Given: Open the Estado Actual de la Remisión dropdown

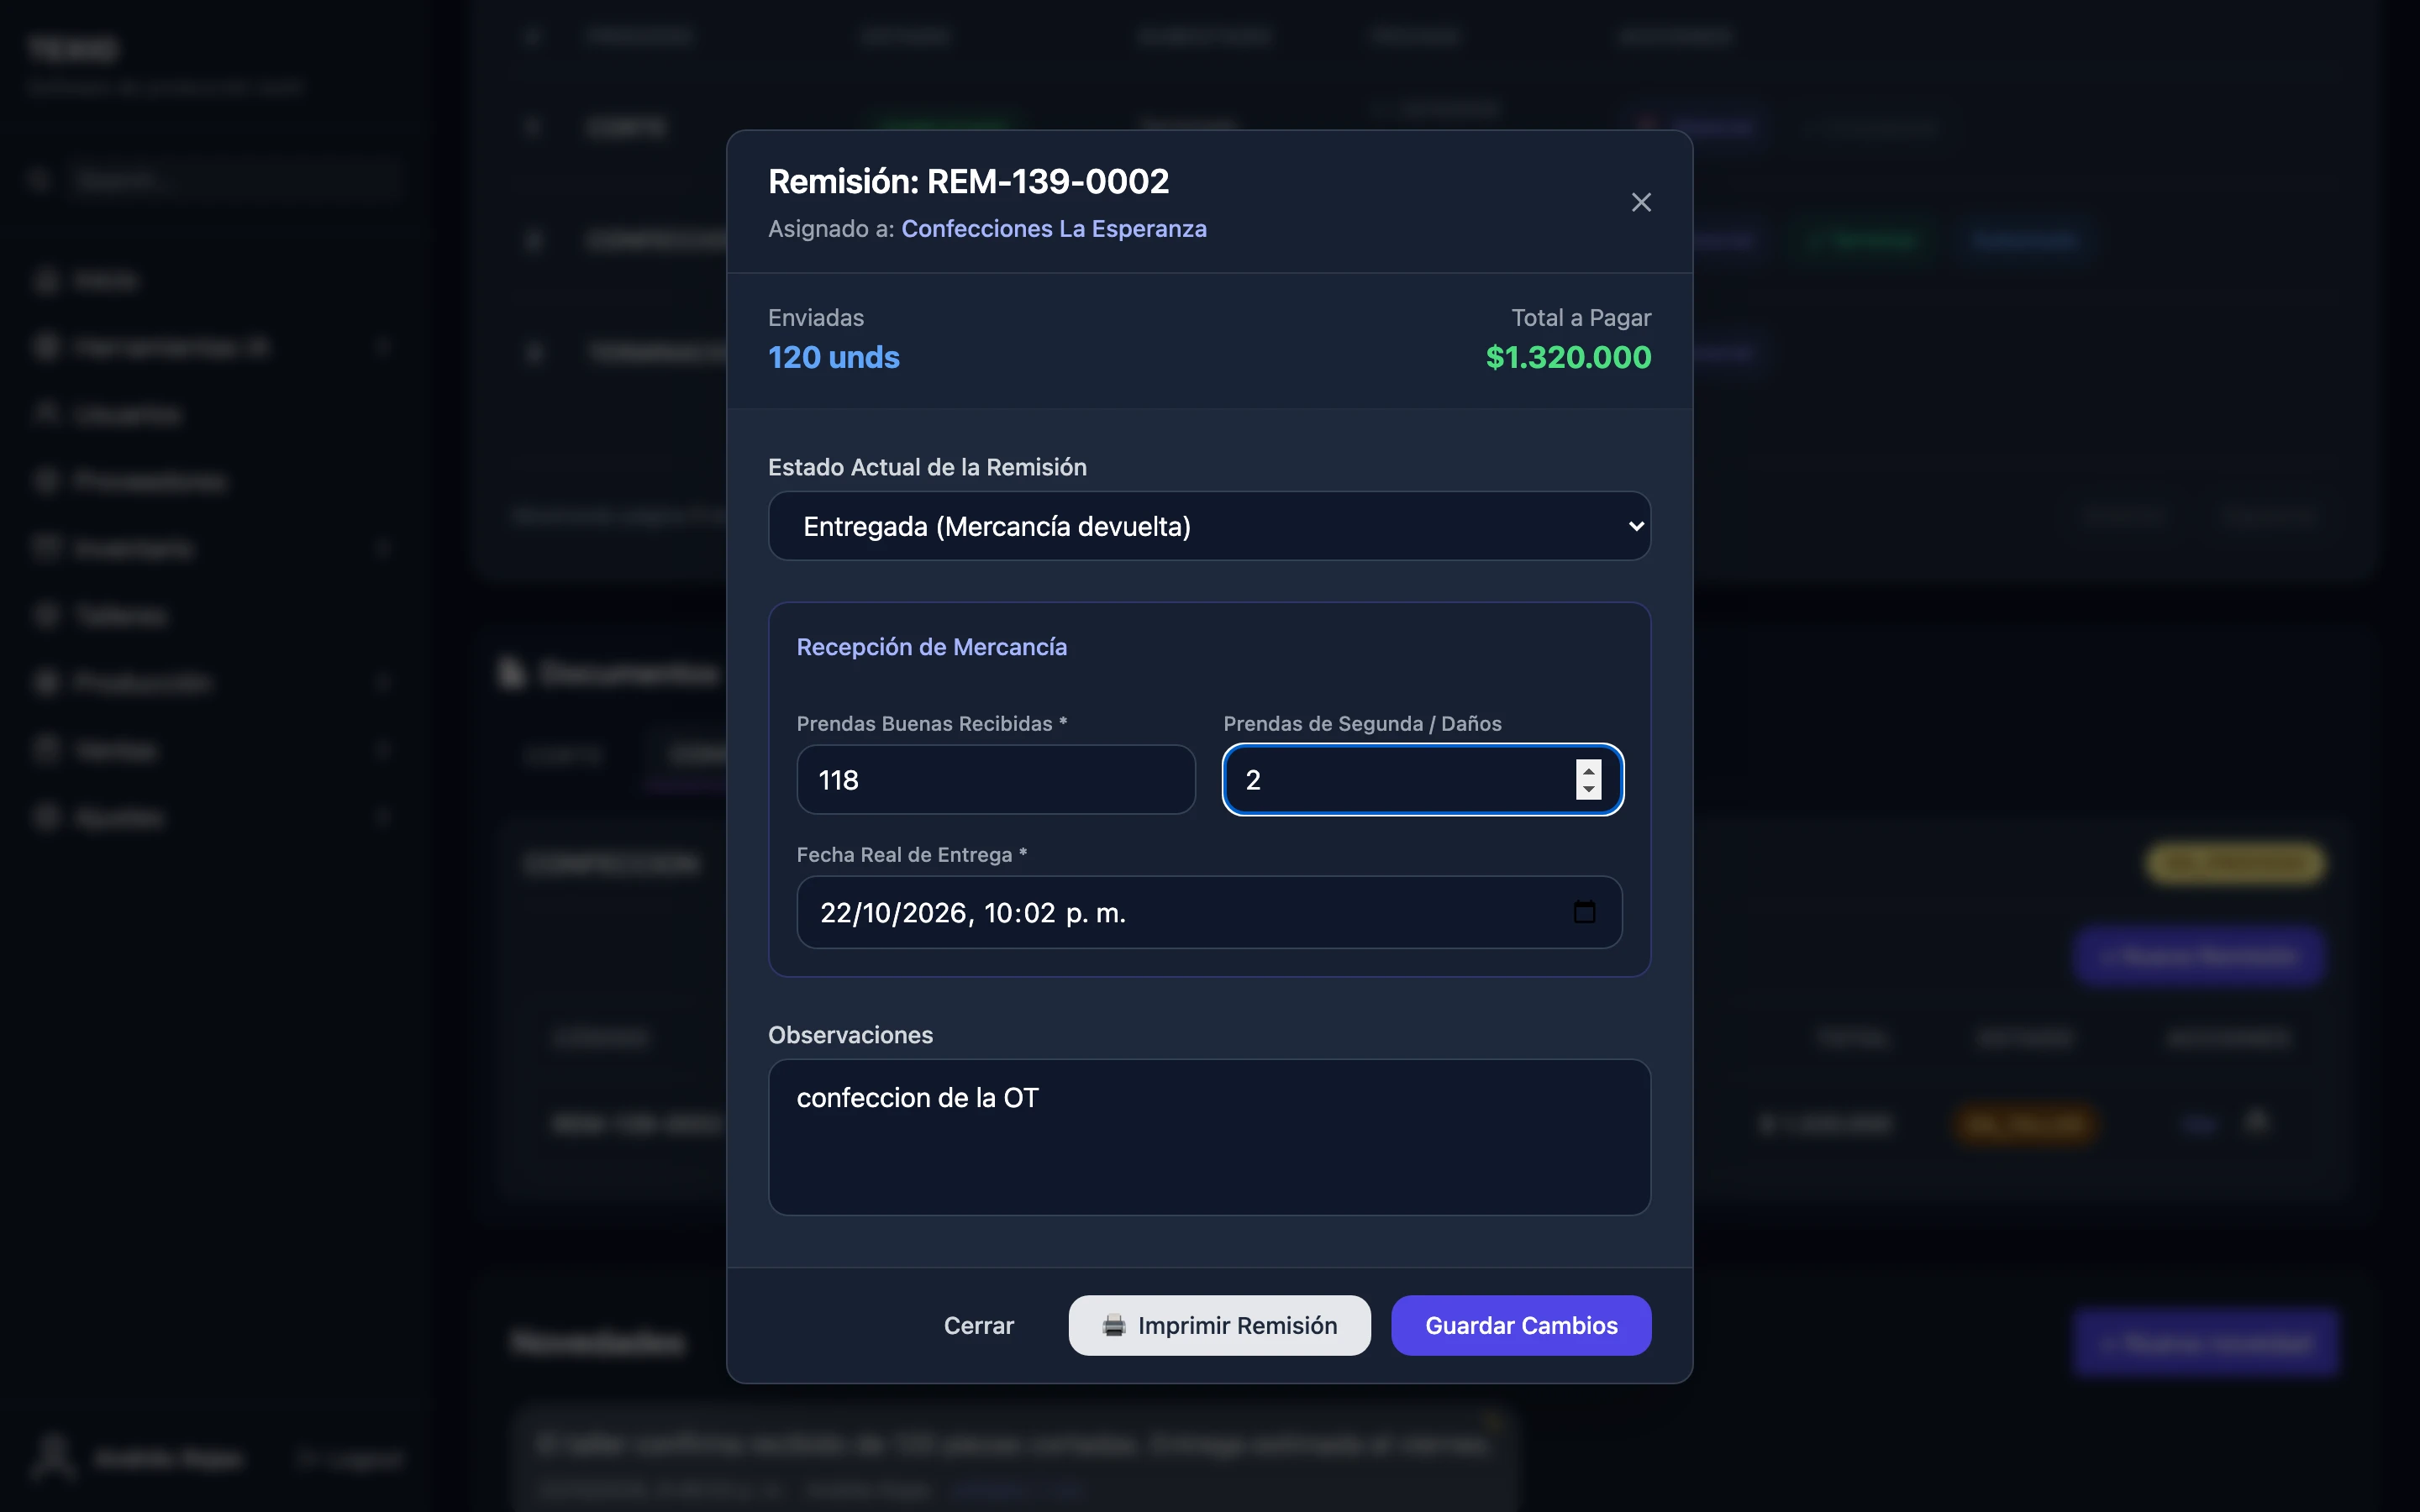Looking at the screenshot, I should click(1209, 526).
